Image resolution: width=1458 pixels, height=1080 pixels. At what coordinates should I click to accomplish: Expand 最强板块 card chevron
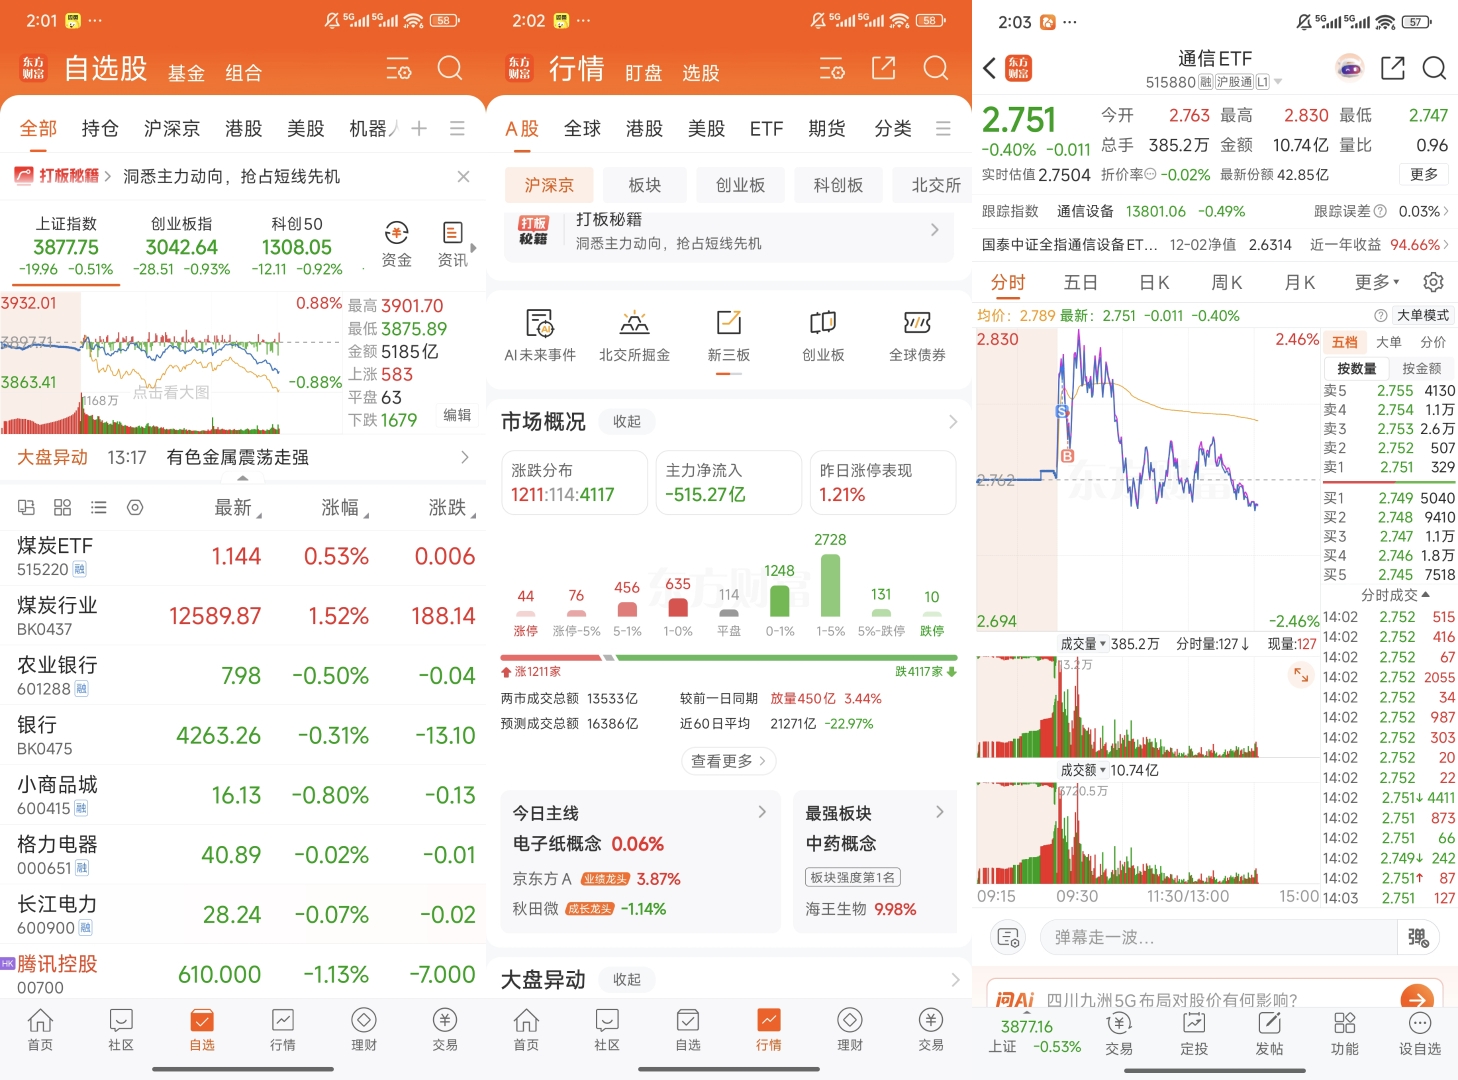940,812
